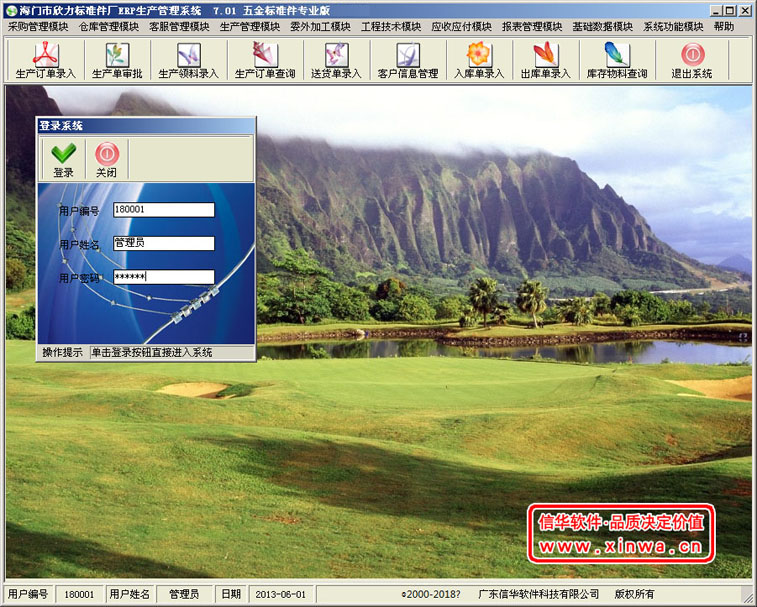Click status bar 管理员 user name value

(x=184, y=594)
